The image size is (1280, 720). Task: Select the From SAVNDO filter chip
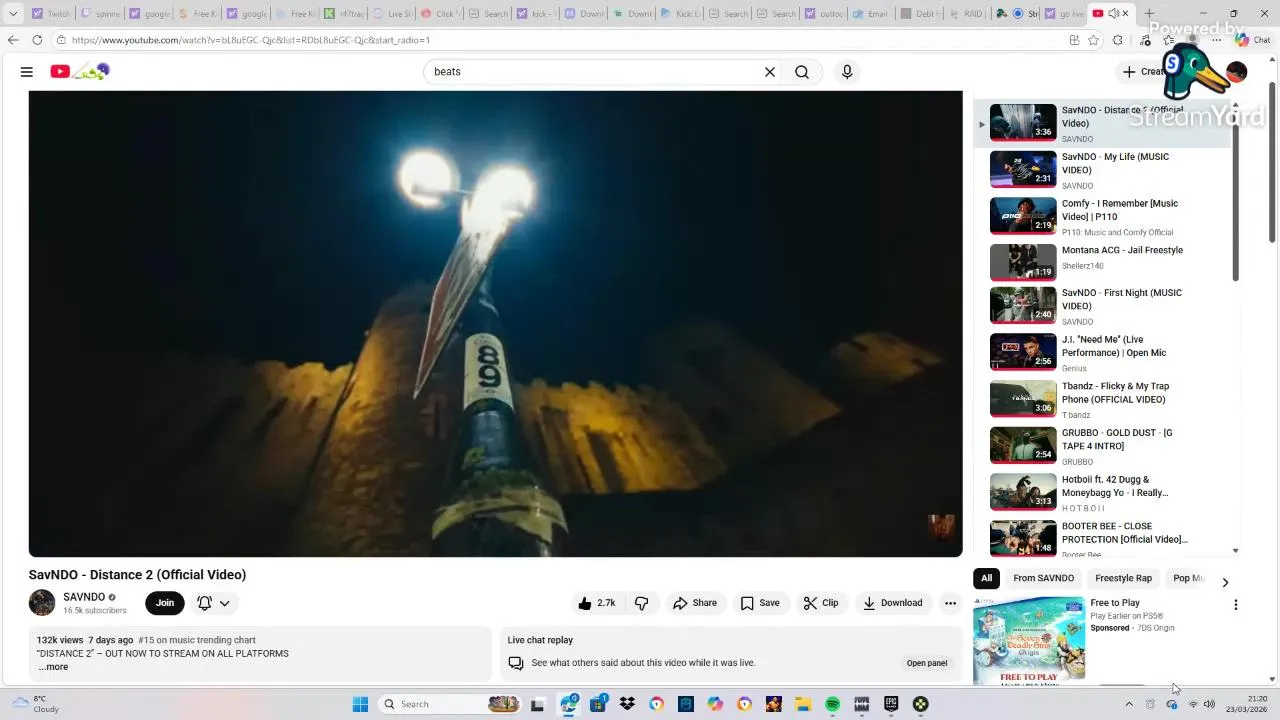click(1043, 578)
